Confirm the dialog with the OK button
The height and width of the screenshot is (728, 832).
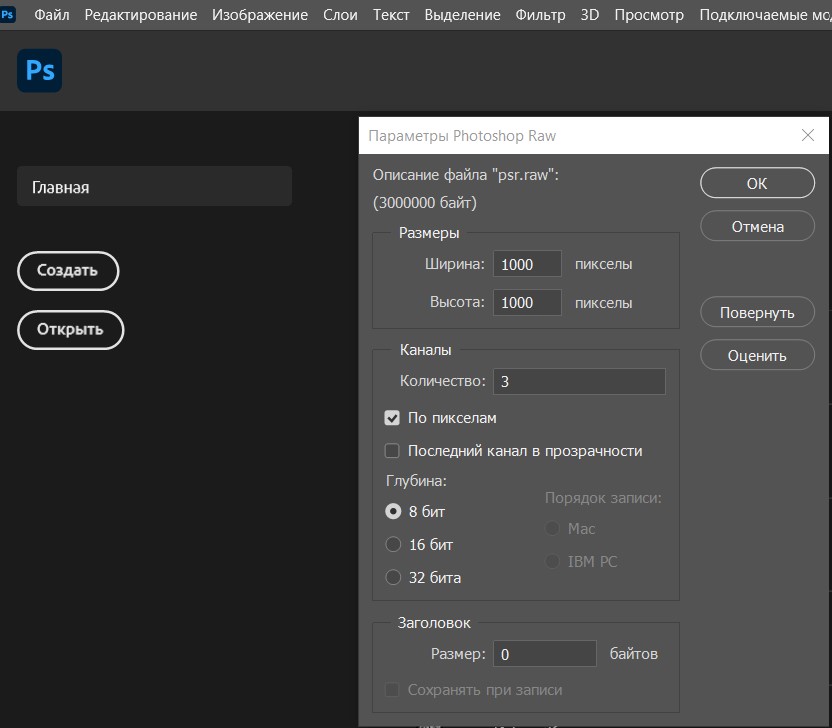pos(757,183)
